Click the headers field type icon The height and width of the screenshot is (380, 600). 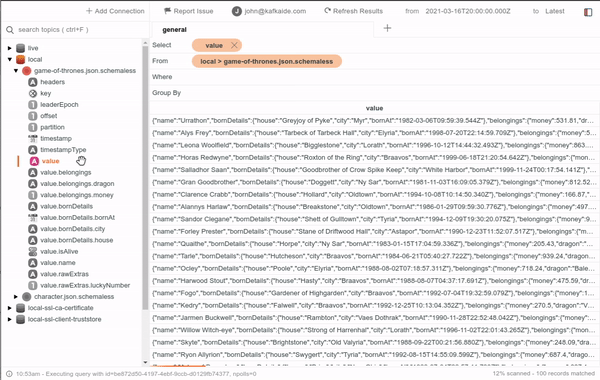pos(33,82)
